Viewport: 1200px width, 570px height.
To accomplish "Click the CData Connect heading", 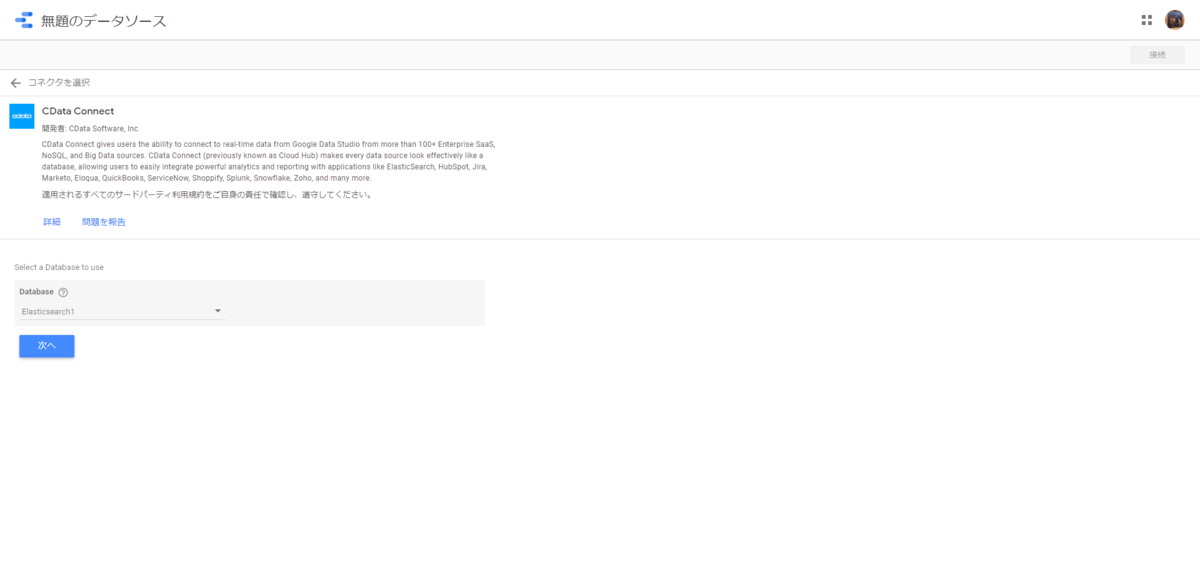I will click(78, 111).
